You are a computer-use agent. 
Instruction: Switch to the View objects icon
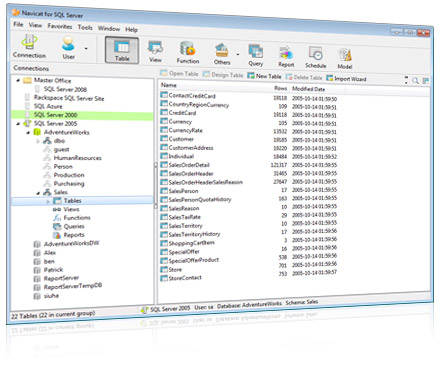click(155, 52)
